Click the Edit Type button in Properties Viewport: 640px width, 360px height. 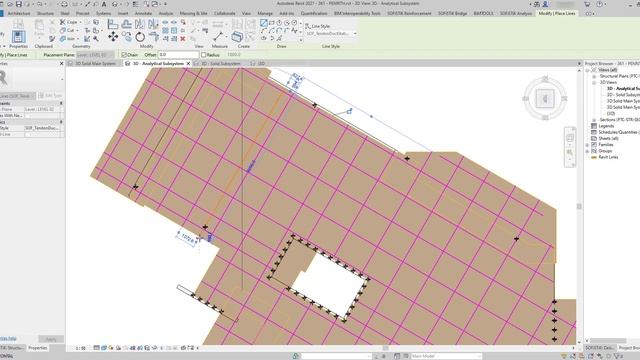click(51, 96)
